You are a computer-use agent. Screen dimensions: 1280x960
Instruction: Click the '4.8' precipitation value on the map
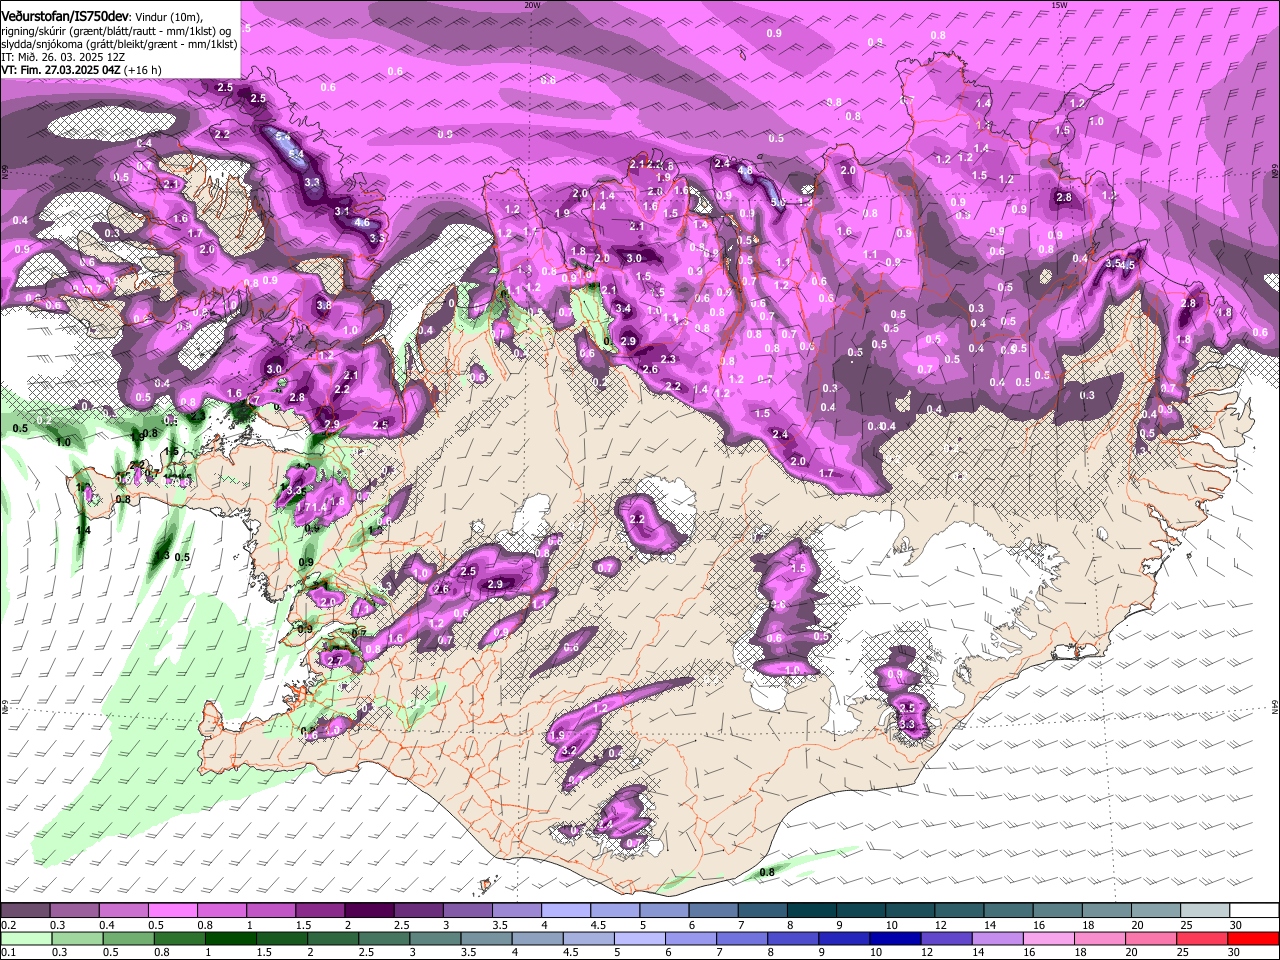pos(745,170)
